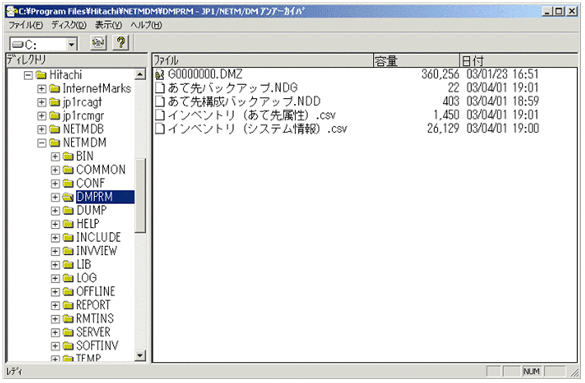This screenshot has width=585, height=383.
Task: Sort by ファイル column header
Action: tap(263, 60)
